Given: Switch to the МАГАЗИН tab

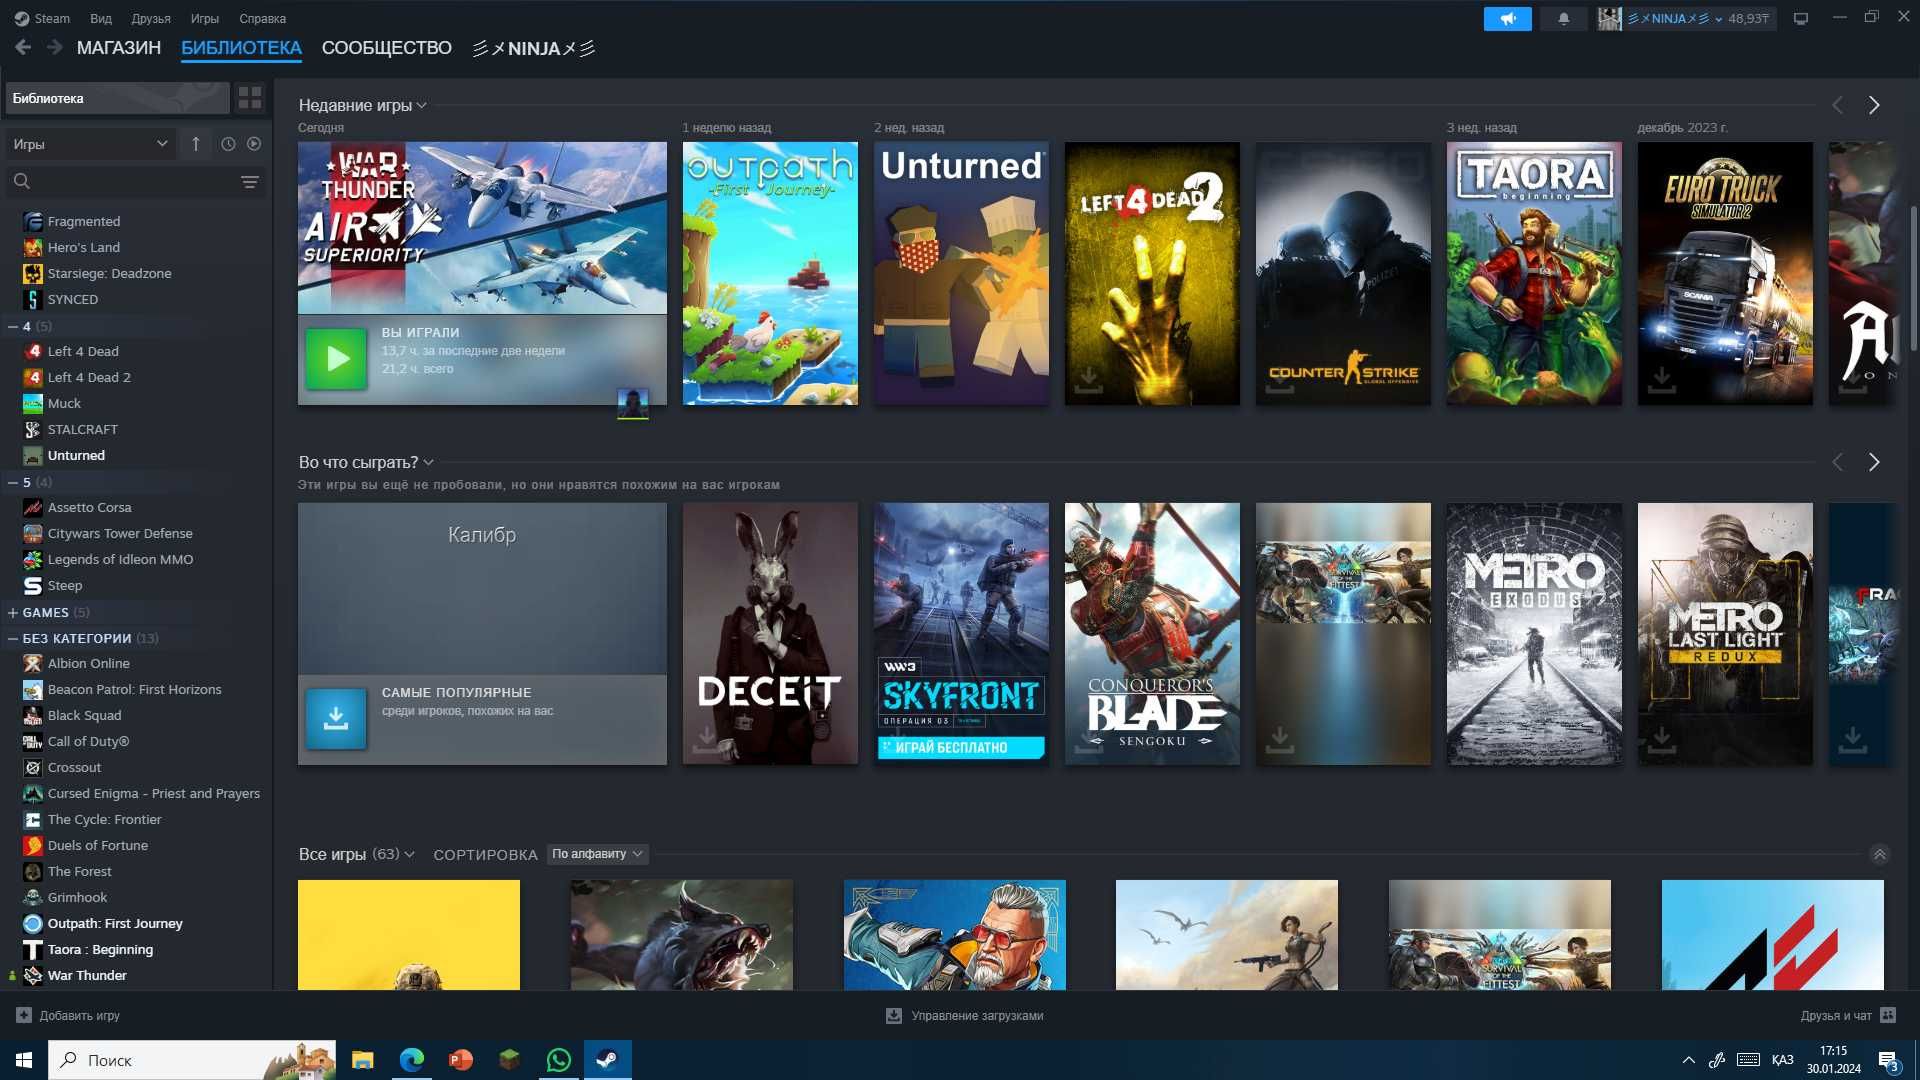Looking at the screenshot, I should point(119,48).
